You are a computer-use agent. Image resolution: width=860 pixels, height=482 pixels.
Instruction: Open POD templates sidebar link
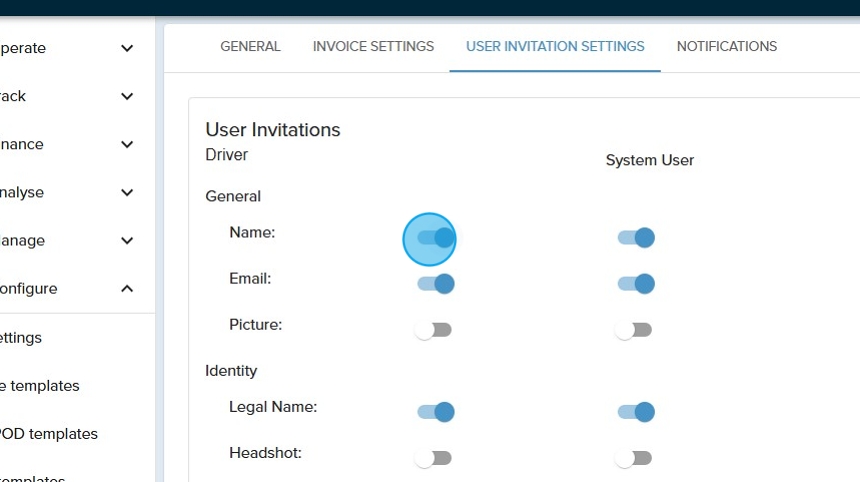(x=49, y=434)
